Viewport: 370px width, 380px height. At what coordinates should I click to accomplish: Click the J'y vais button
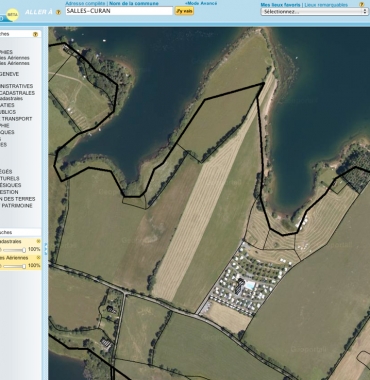[184, 11]
